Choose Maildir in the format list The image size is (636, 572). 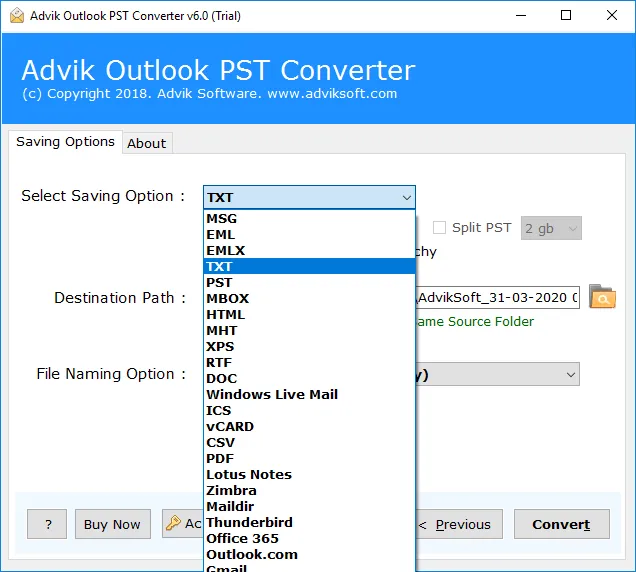point(309,506)
